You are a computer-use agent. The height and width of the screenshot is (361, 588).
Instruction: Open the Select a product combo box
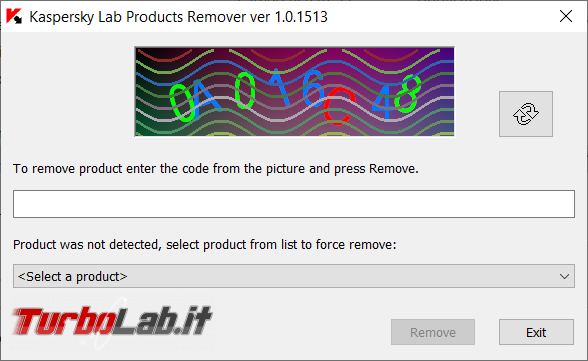click(294, 276)
